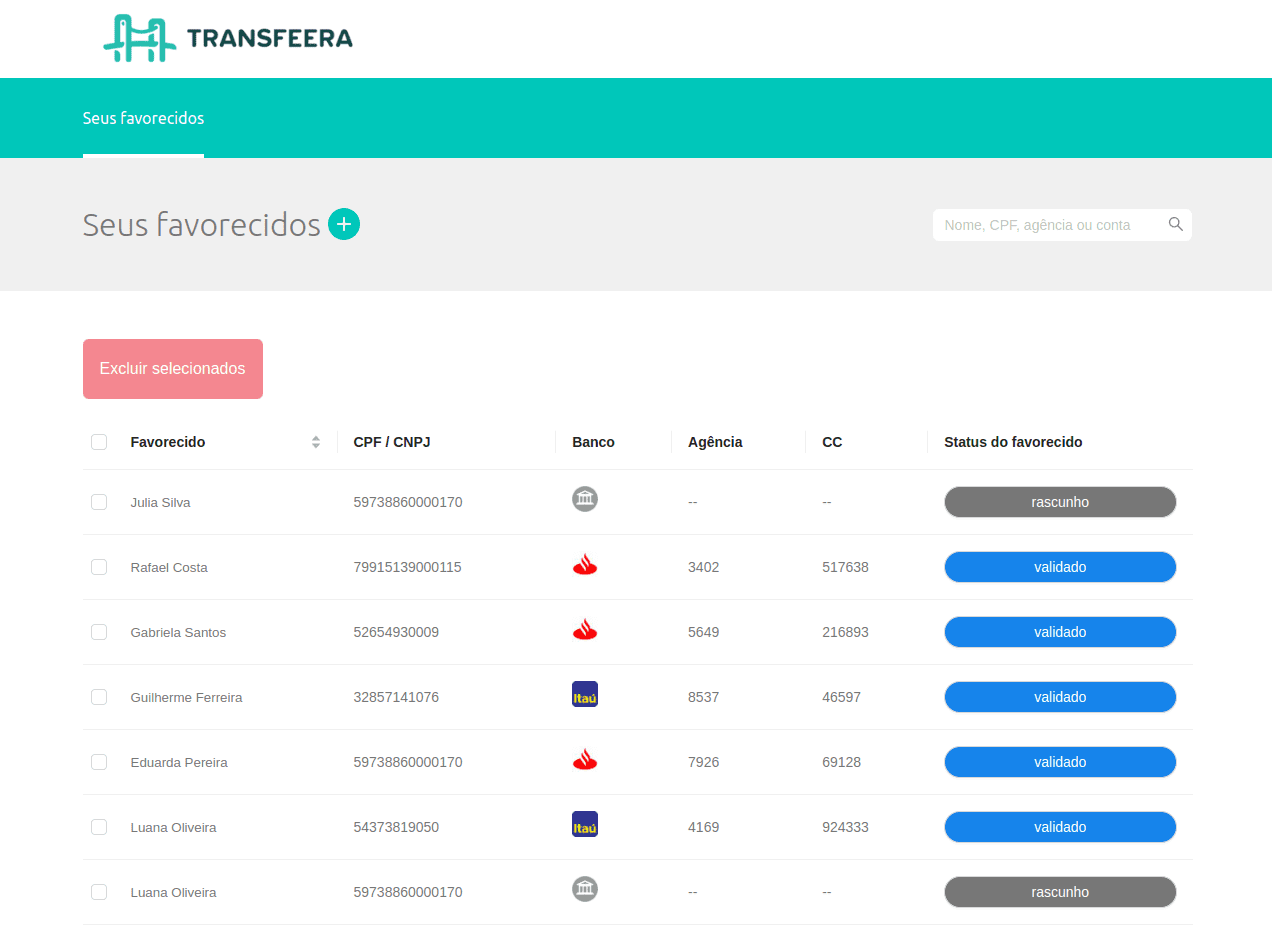The height and width of the screenshot is (936, 1272).
Task: Click the Transfeera bridge logo
Action: pyautogui.click(x=139, y=39)
